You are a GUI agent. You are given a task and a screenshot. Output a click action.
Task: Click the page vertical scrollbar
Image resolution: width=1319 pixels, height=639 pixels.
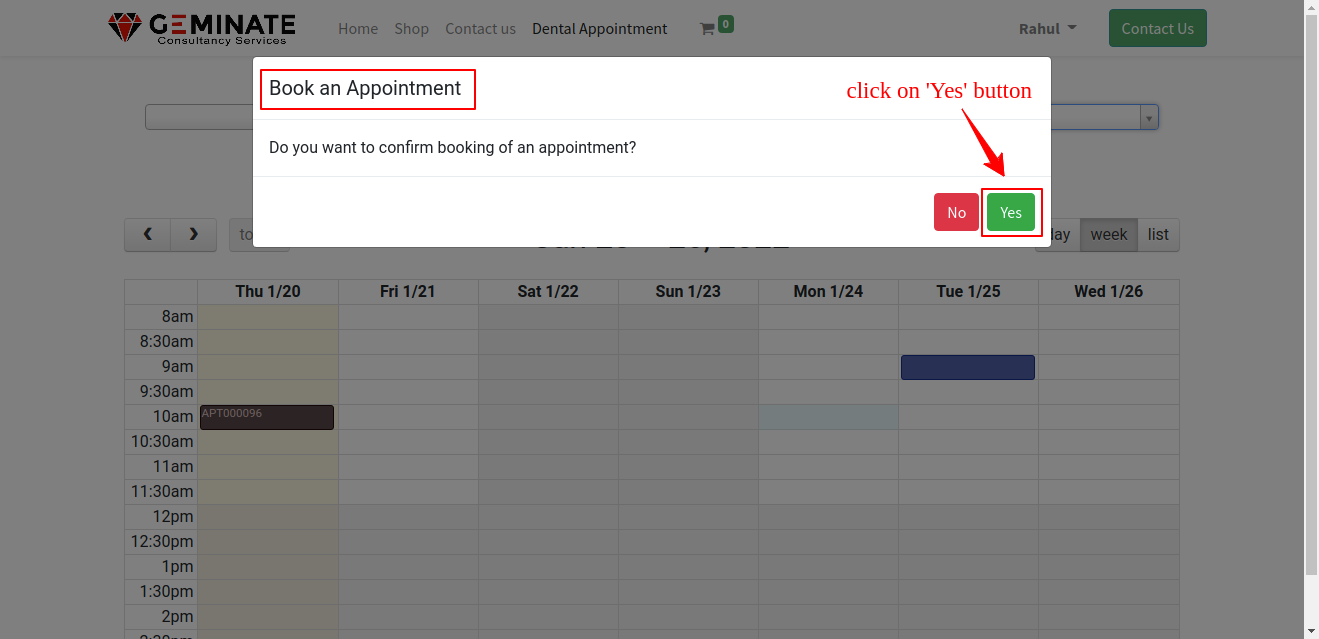[1311, 300]
